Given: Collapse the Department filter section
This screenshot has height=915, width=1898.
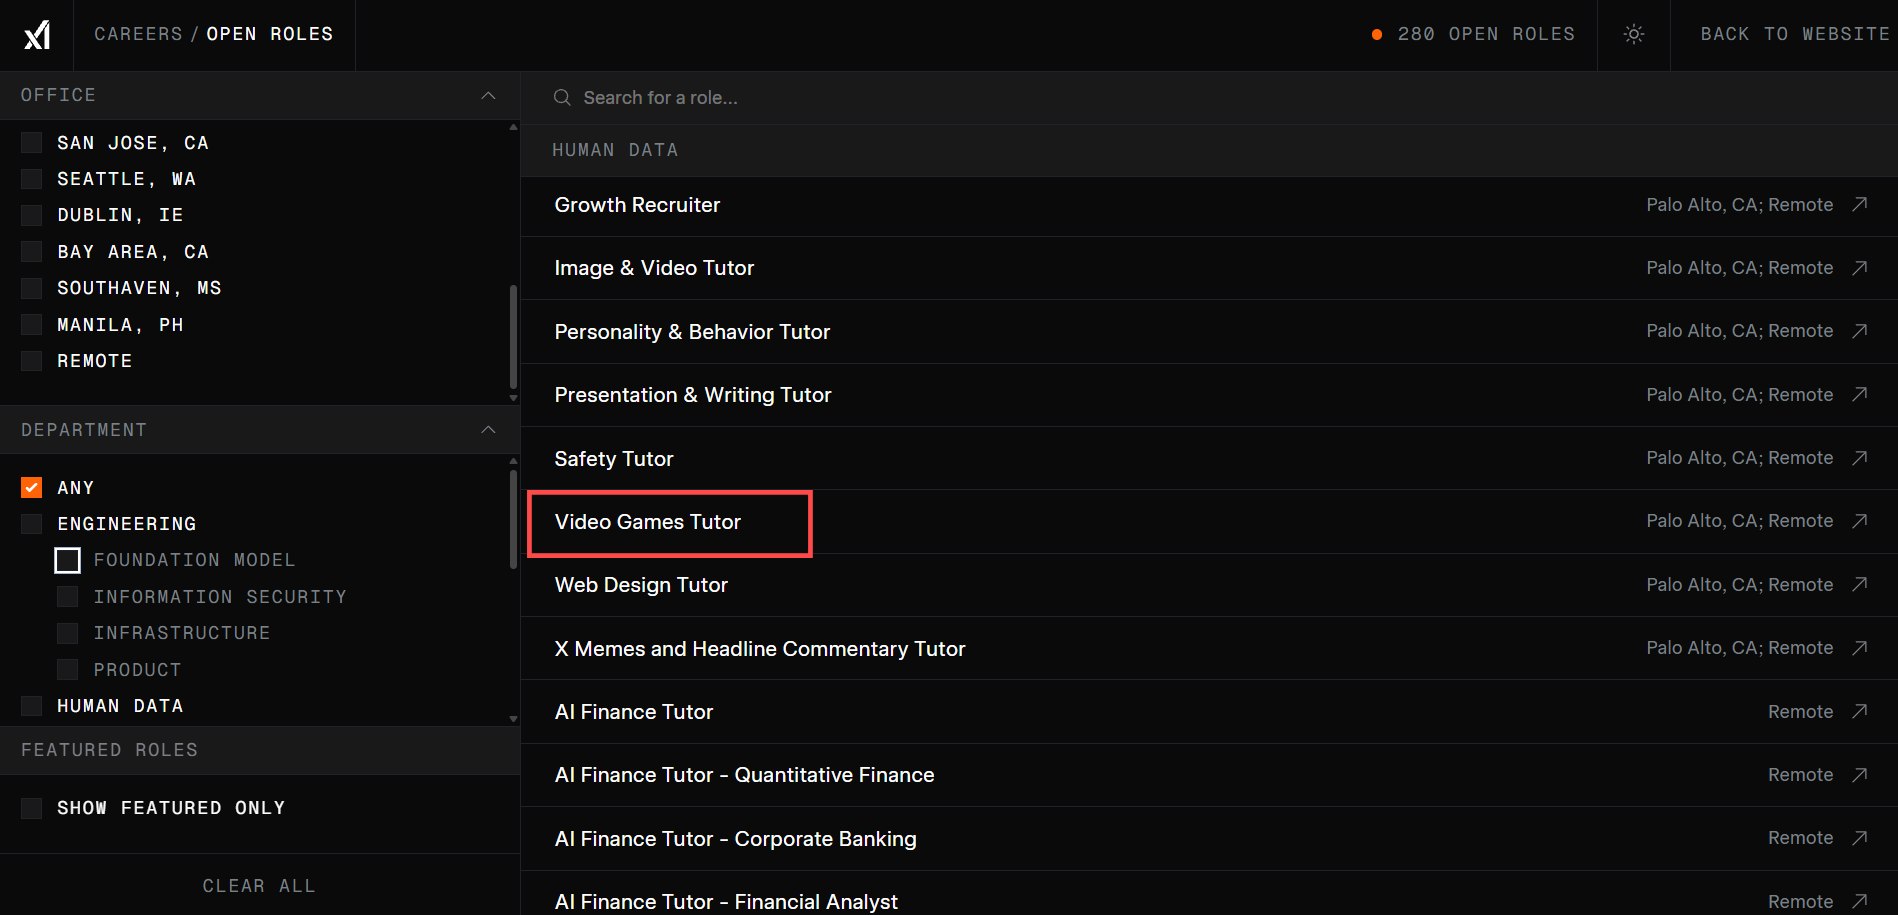Looking at the screenshot, I should 488,430.
